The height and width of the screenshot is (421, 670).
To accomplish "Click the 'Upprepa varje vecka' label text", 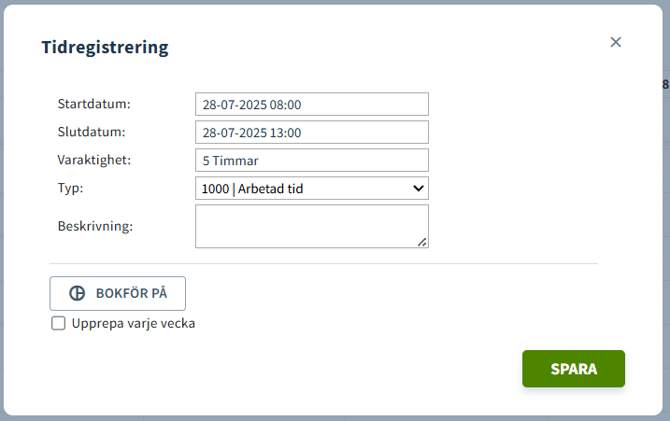I will click(133, 323).
